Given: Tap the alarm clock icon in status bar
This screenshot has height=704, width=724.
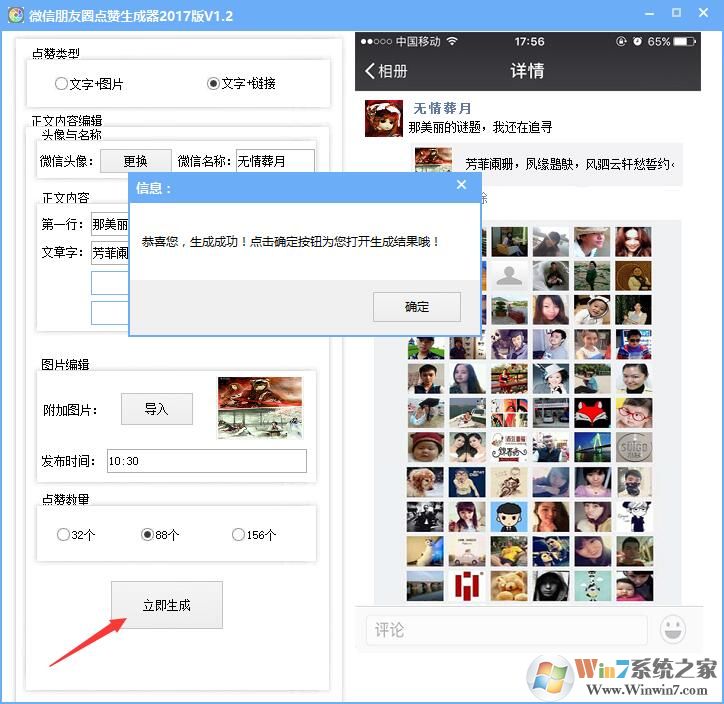Looking at the screenshot, I should 637,42.
